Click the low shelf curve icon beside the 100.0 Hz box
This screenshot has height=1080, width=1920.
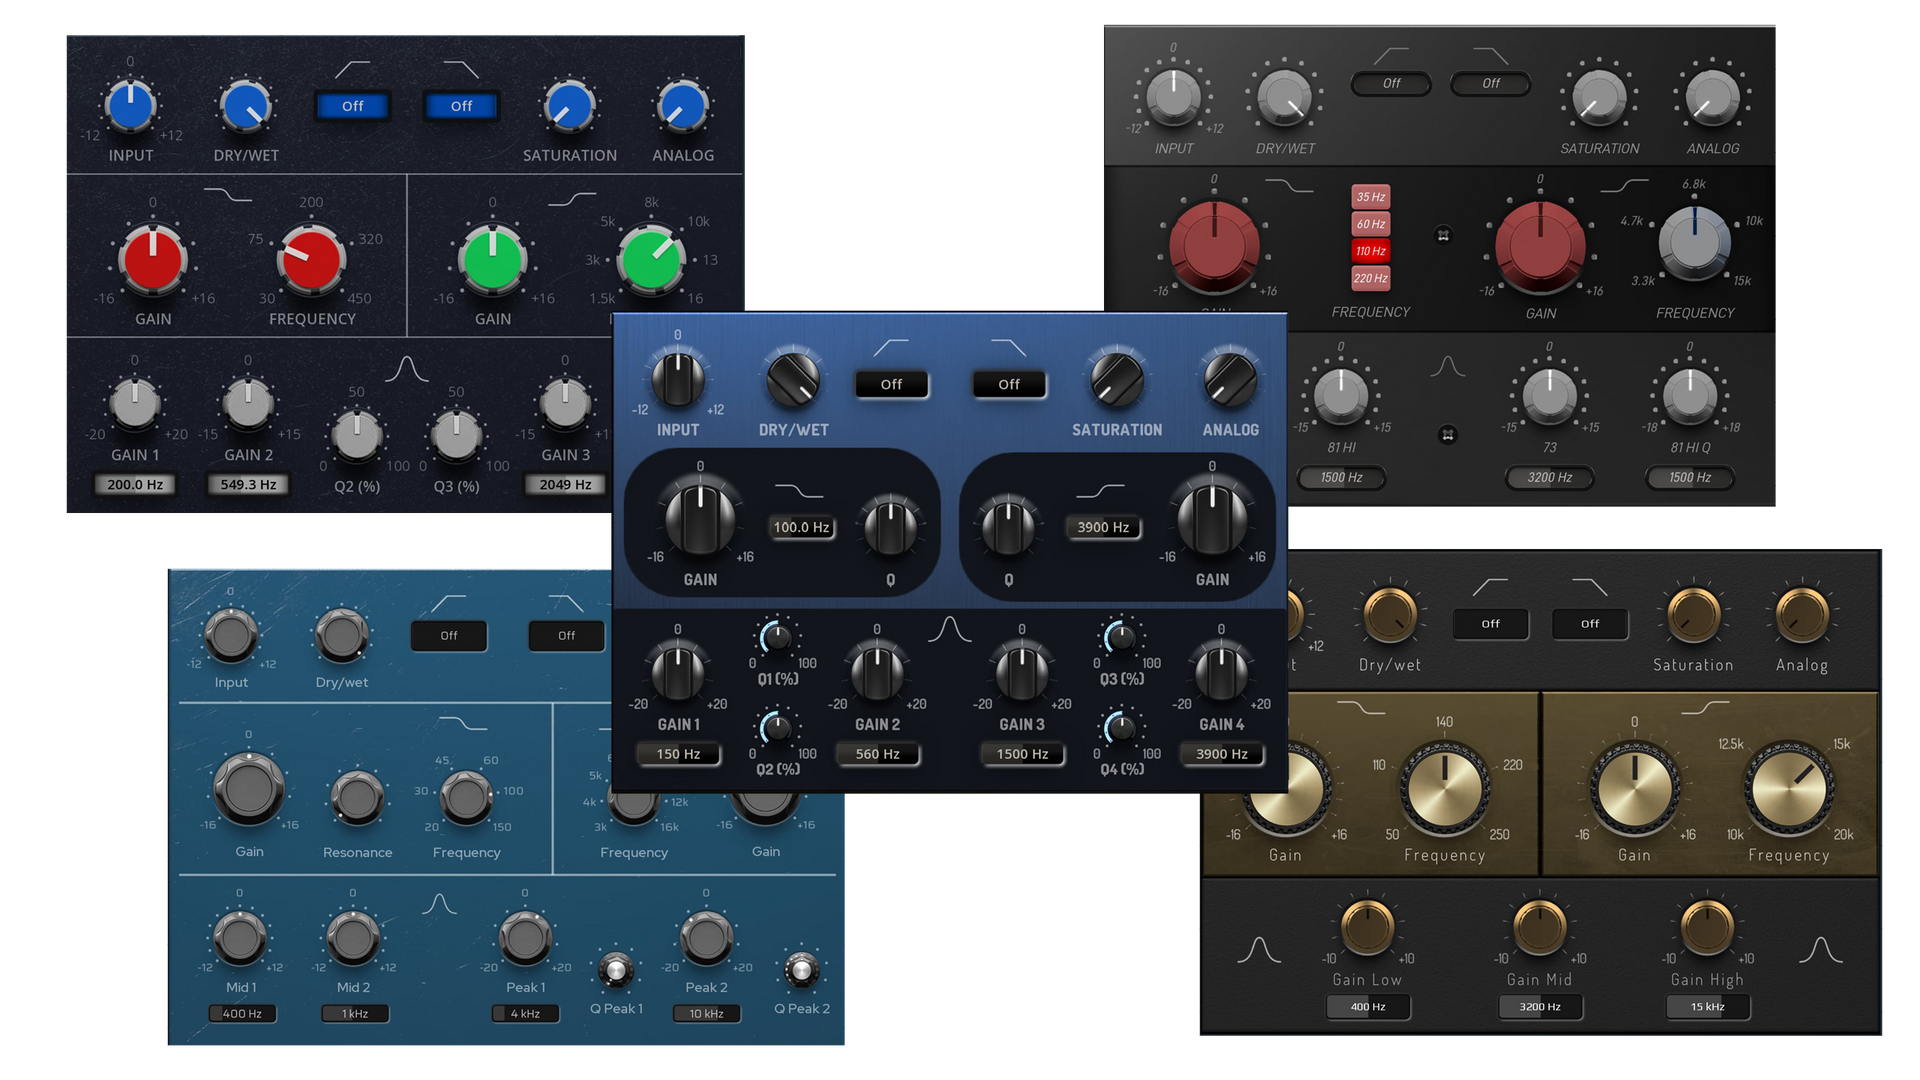pyautogui.click(x=799, y=490)
